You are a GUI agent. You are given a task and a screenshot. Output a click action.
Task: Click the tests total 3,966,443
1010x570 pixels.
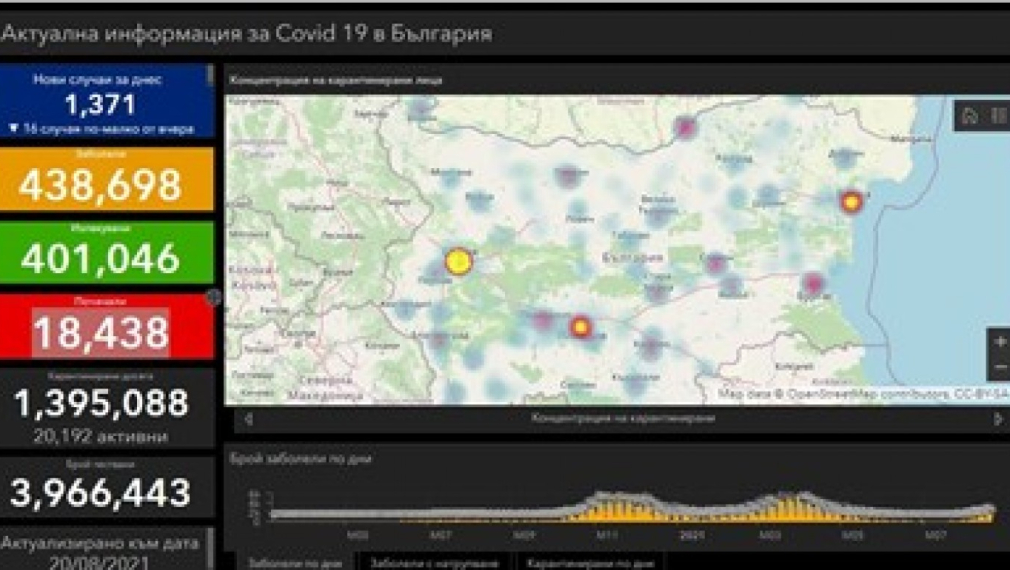101,493
